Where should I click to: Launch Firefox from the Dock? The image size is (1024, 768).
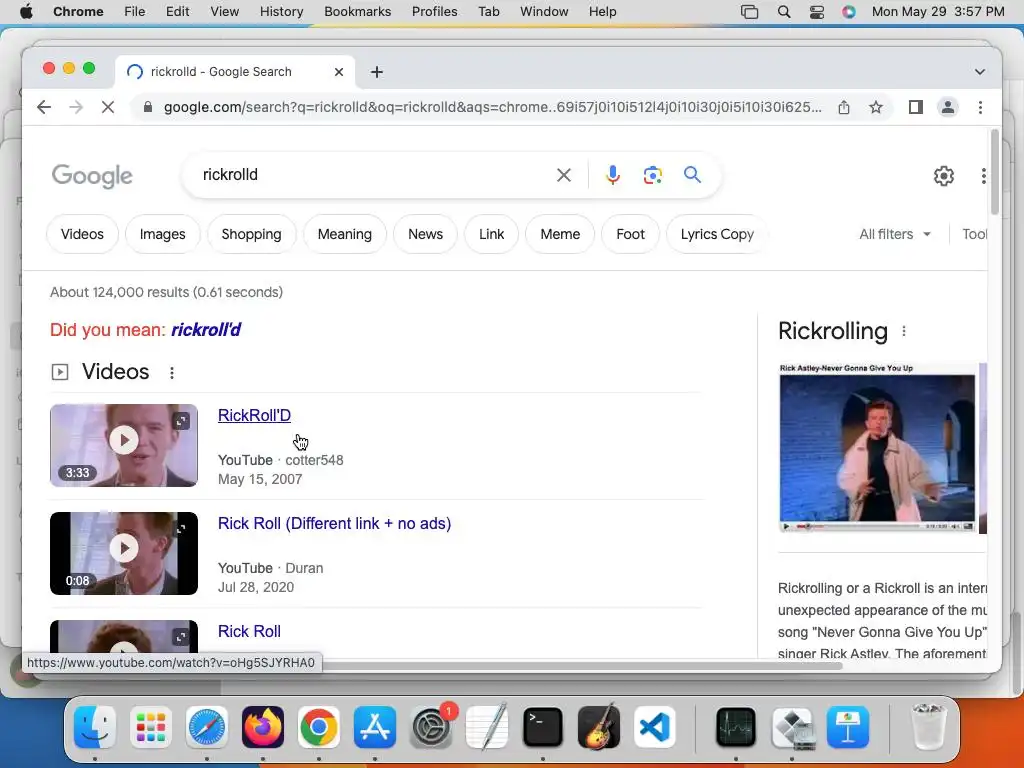click(263, 727)
